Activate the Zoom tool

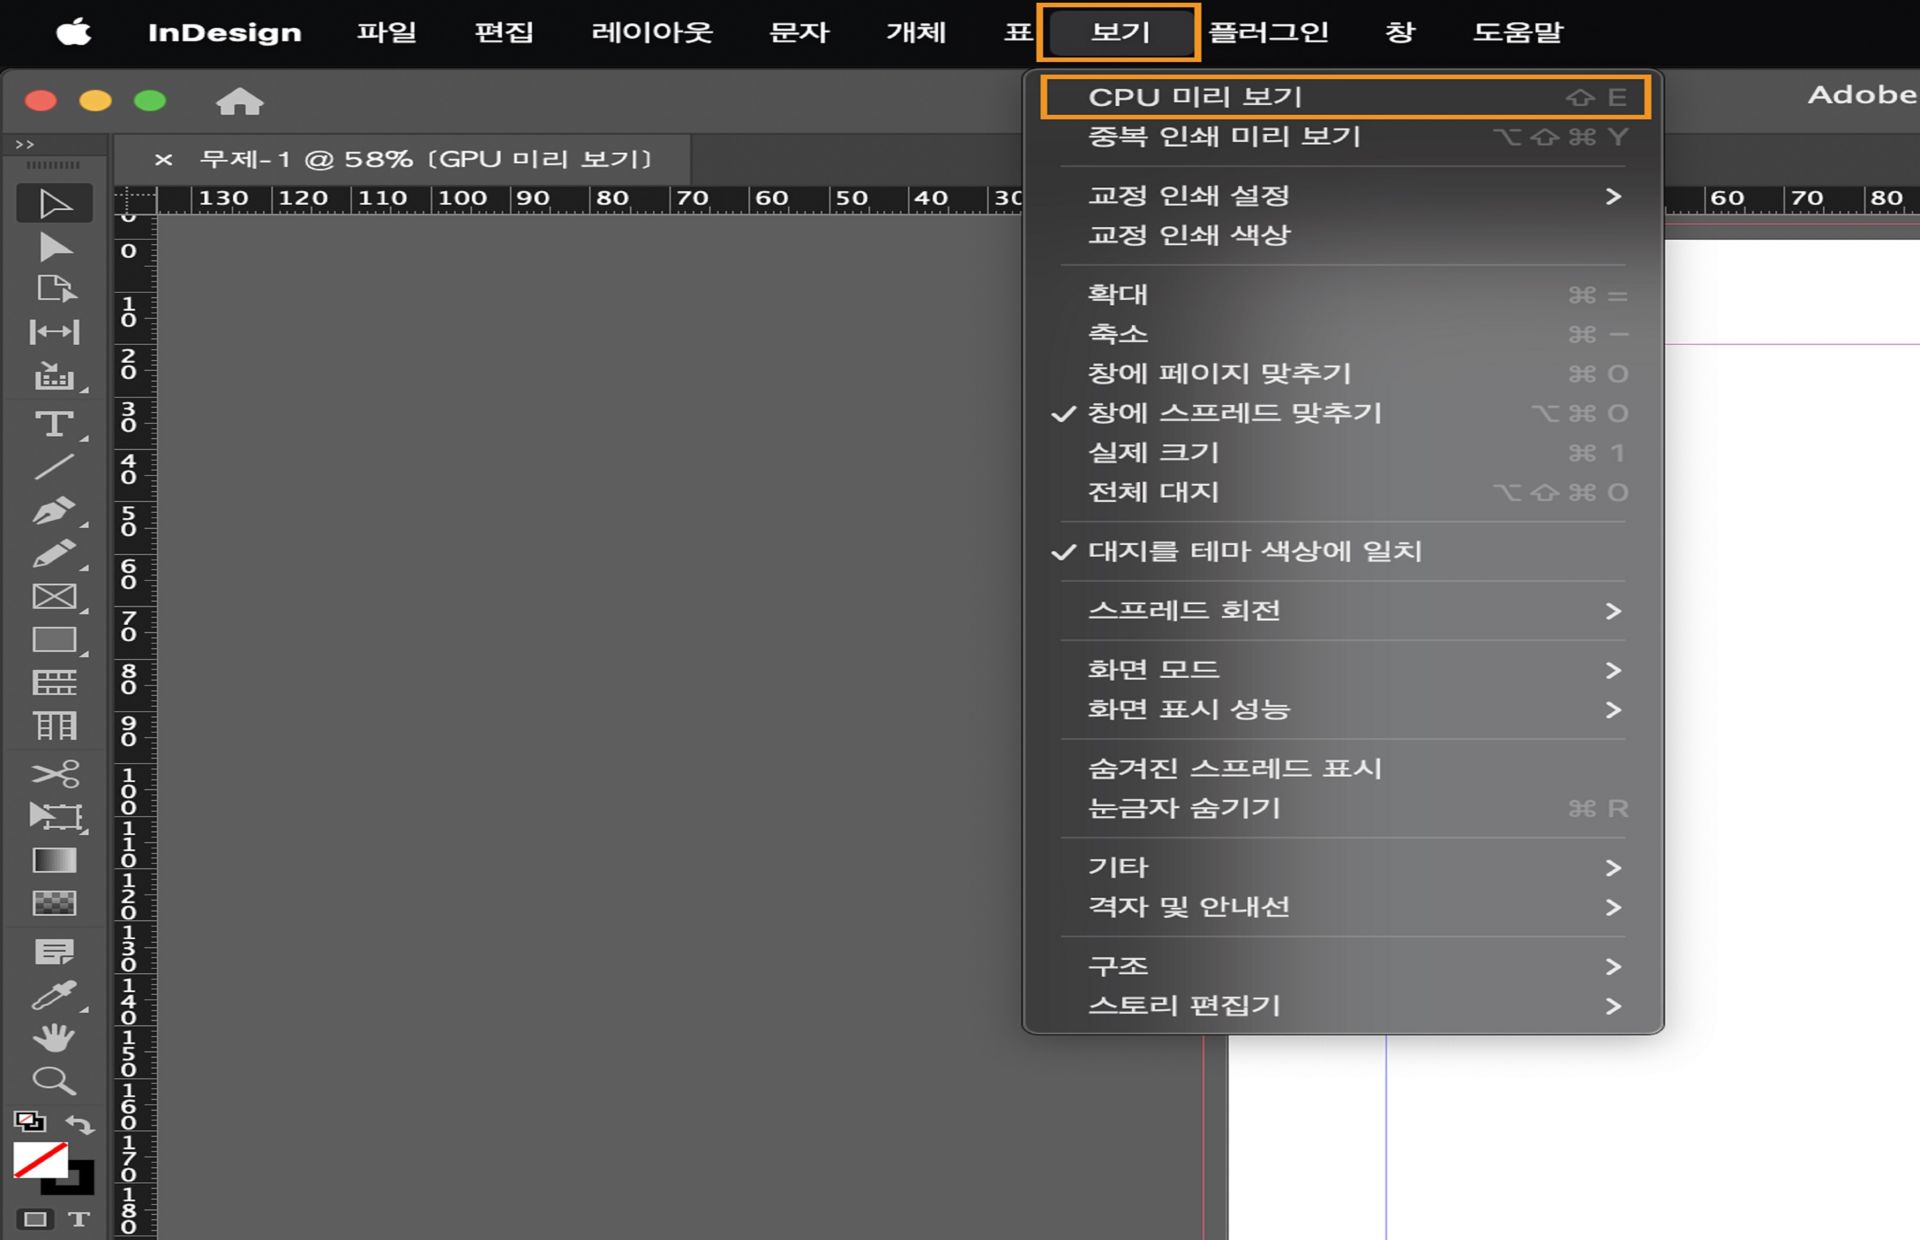click(55, 1080)
